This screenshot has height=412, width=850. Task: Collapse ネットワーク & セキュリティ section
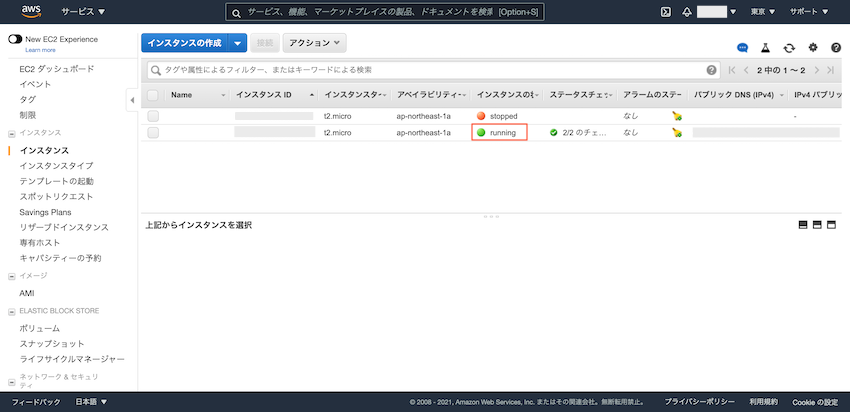click(x=12, y=382)
